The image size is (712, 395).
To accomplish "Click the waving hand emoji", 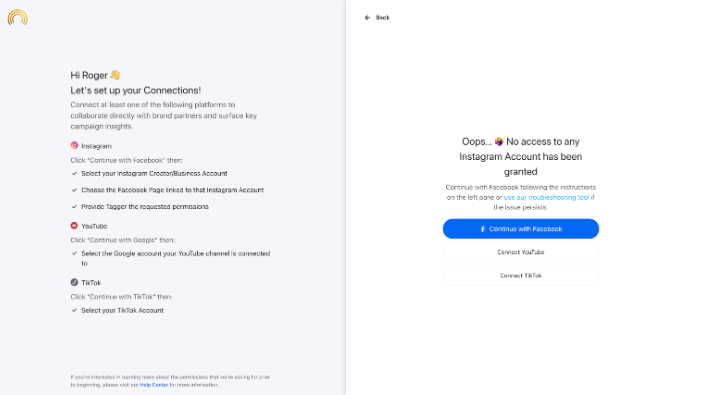I will (x=115, y=75).
